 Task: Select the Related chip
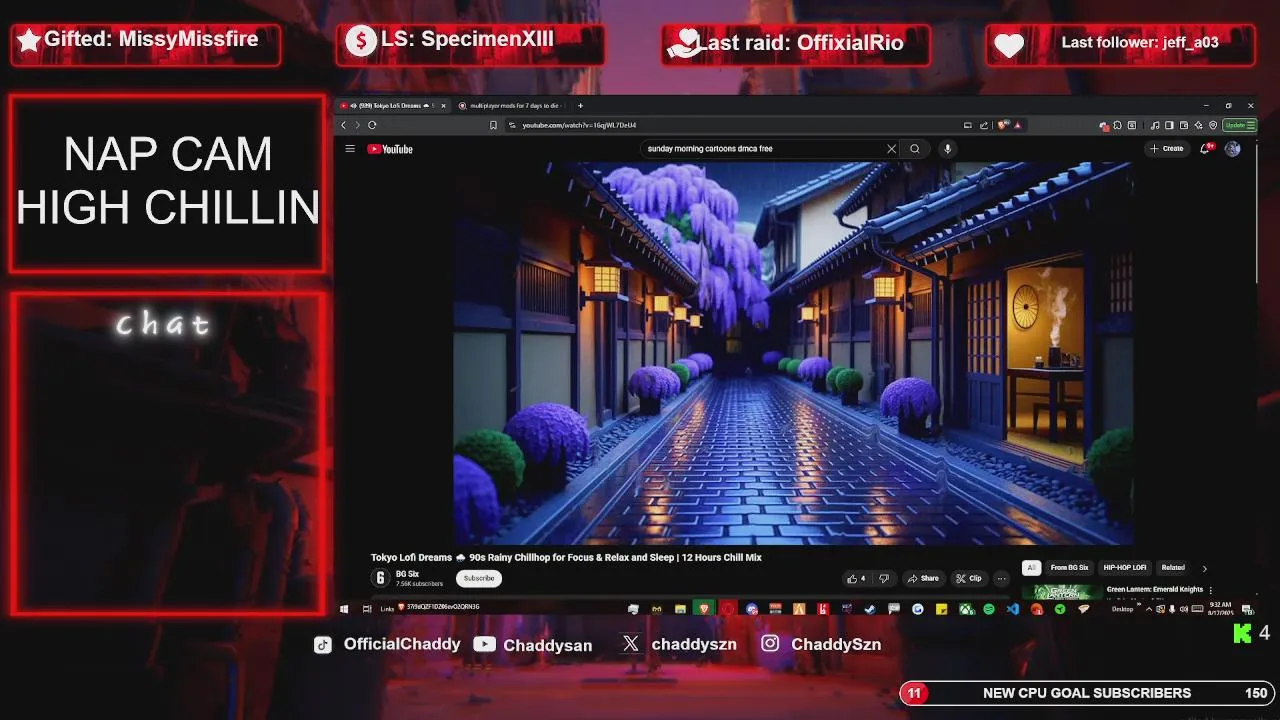tap(1173, 568)
